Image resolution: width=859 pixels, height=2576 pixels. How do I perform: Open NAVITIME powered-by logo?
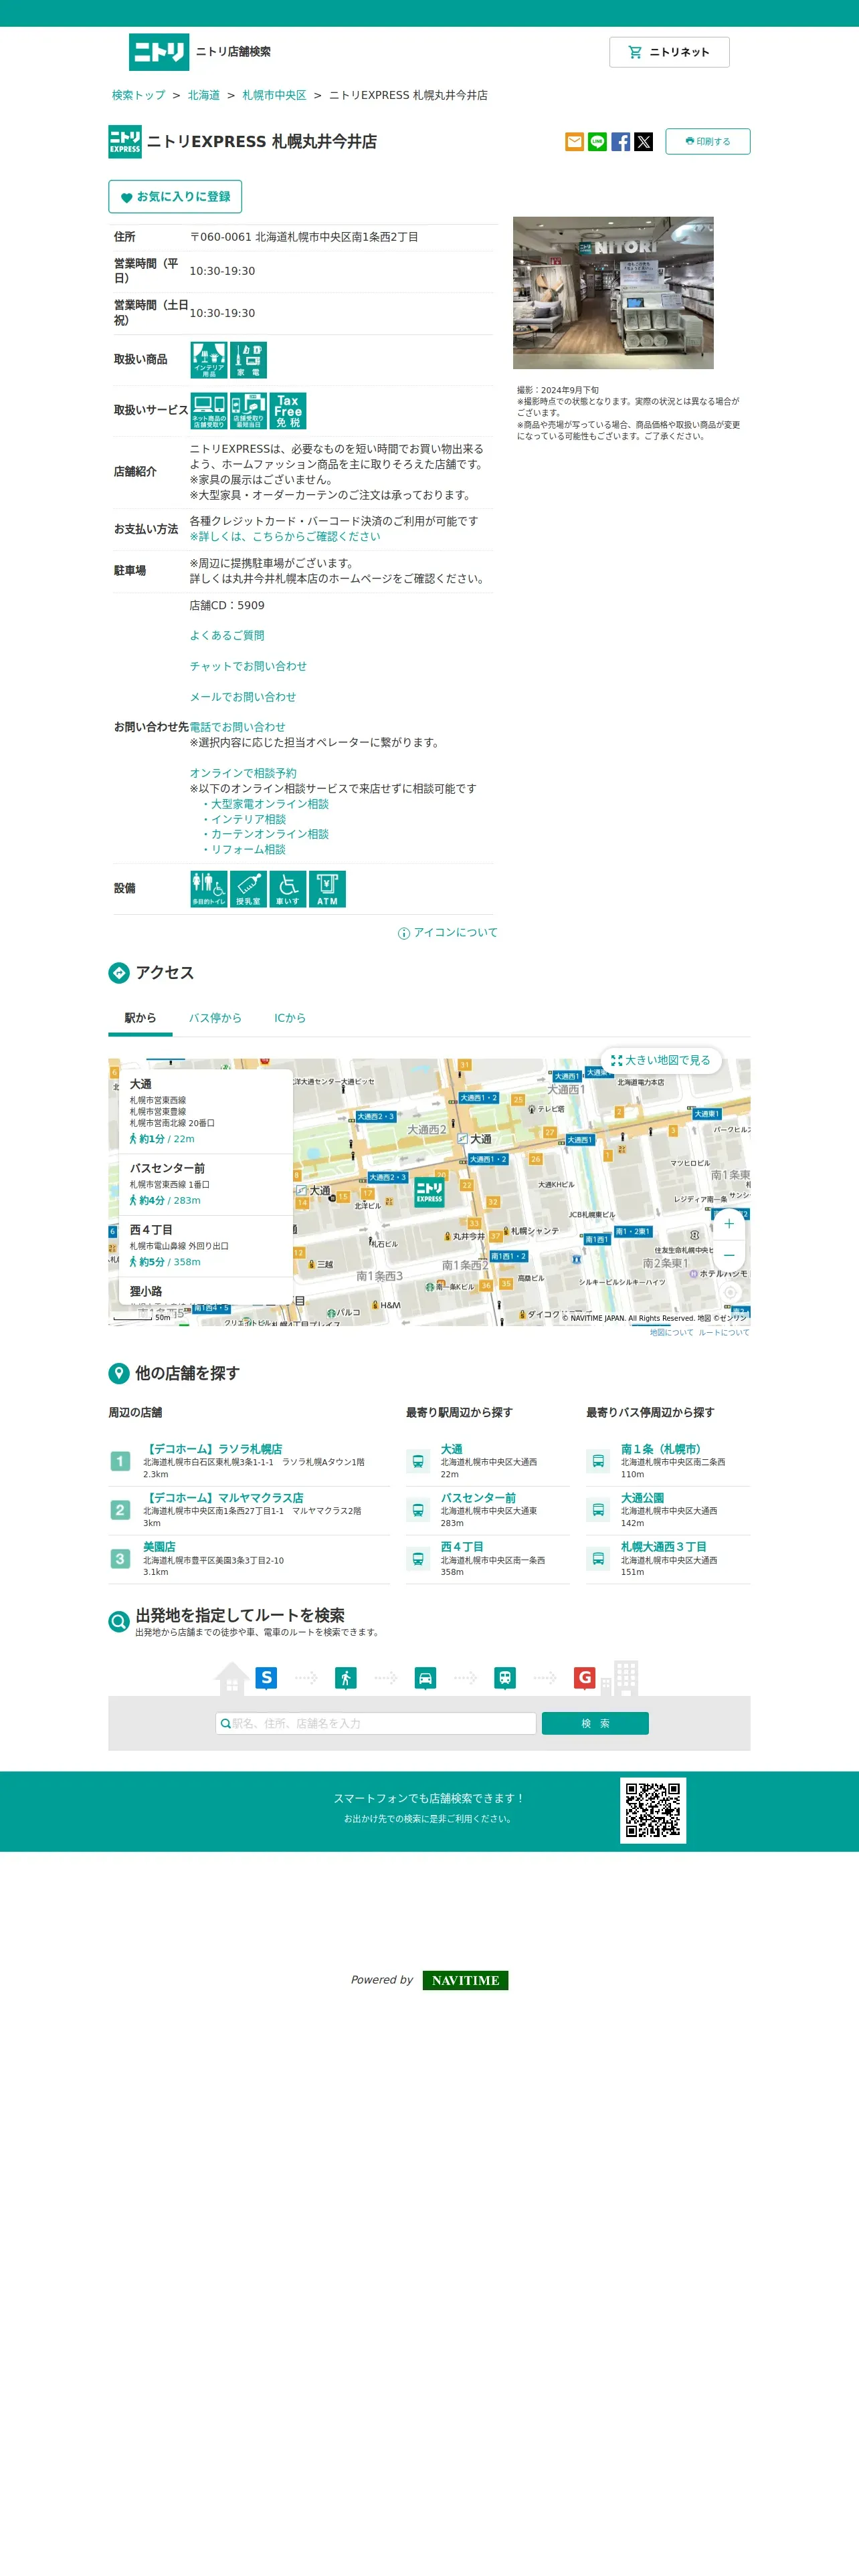pos(465,1980)
